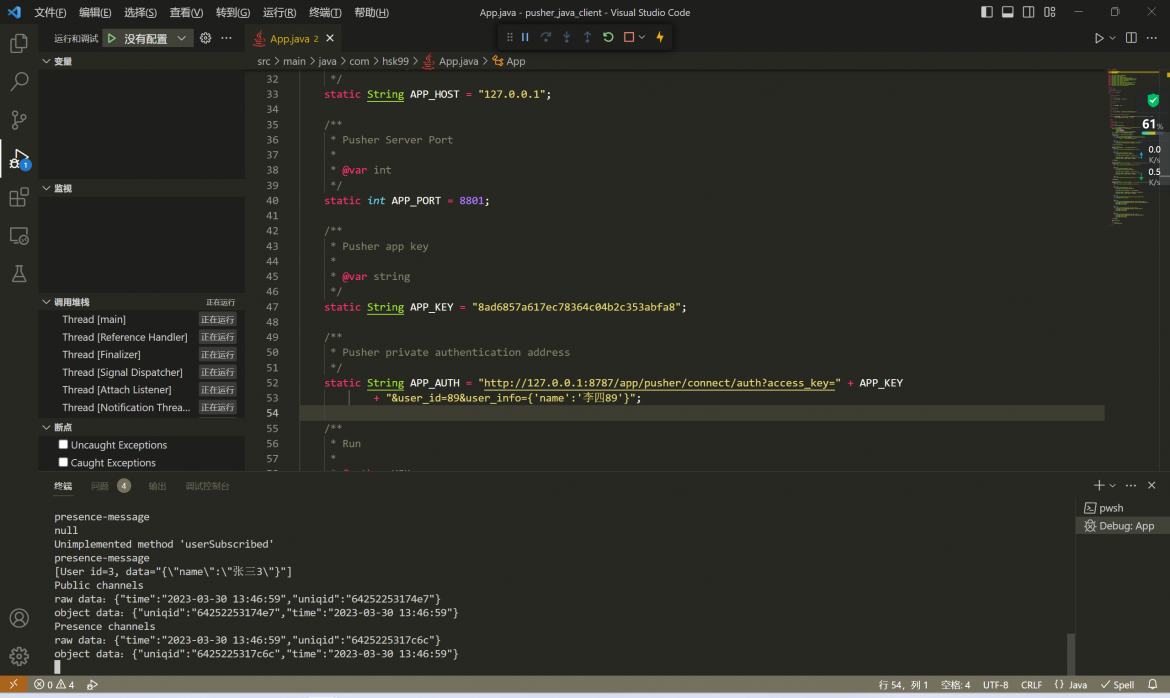Open the 编辑(E) menu
Image resolution: width=1170 pixels, height=698 pixels.
click(x=95, y=12)
